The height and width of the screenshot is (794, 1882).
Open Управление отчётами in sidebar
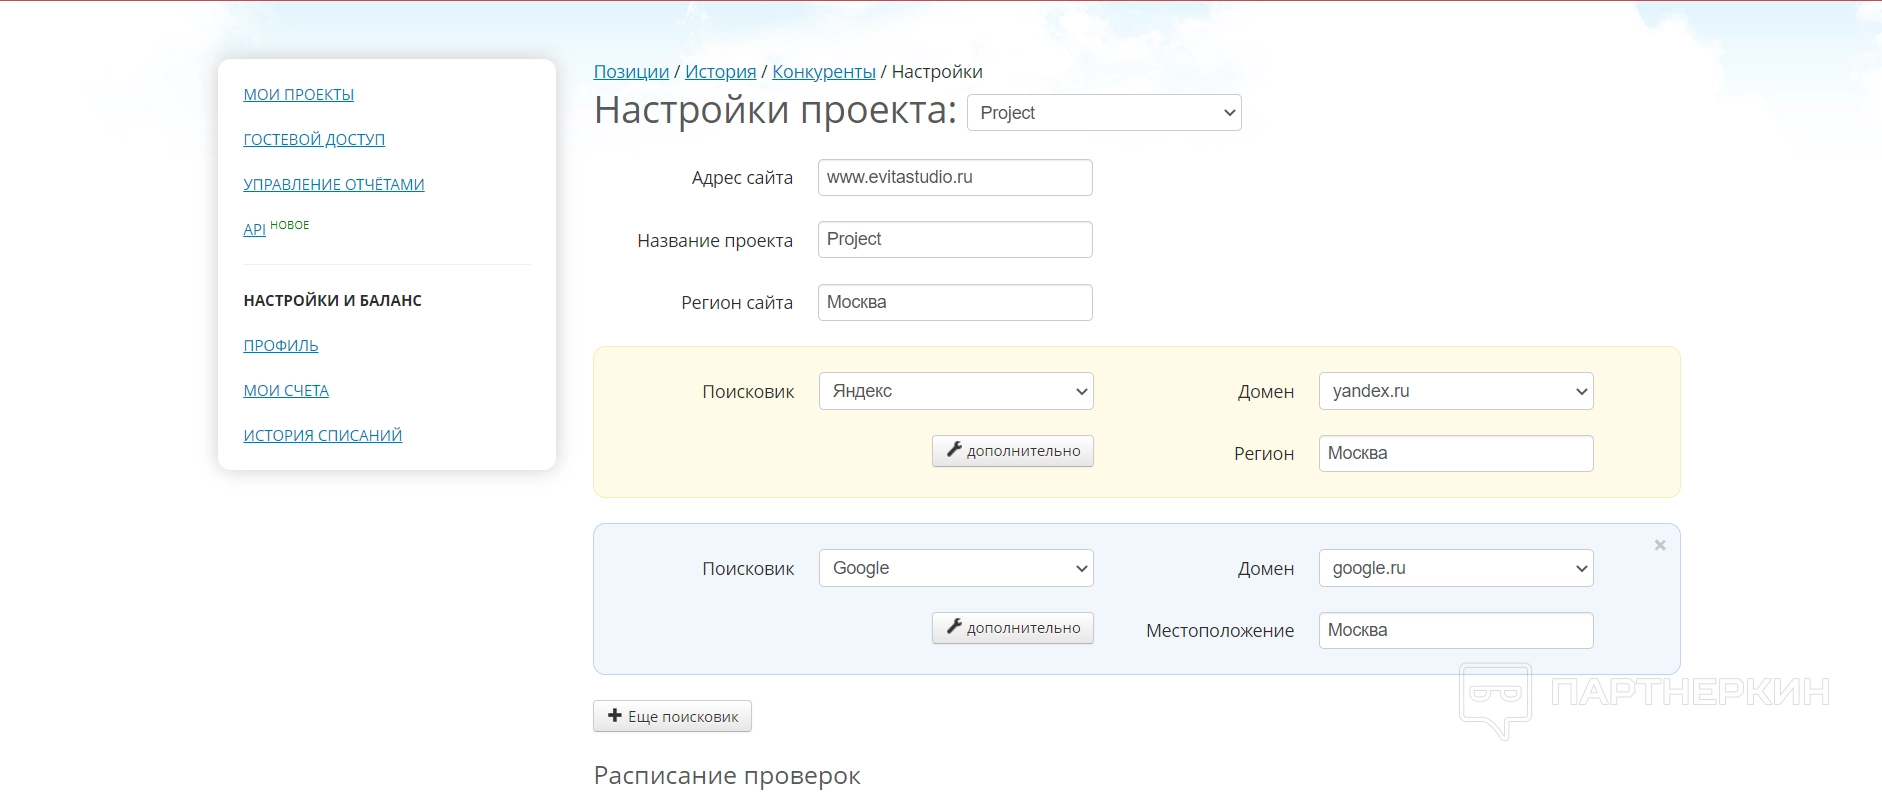coord(334,185)
